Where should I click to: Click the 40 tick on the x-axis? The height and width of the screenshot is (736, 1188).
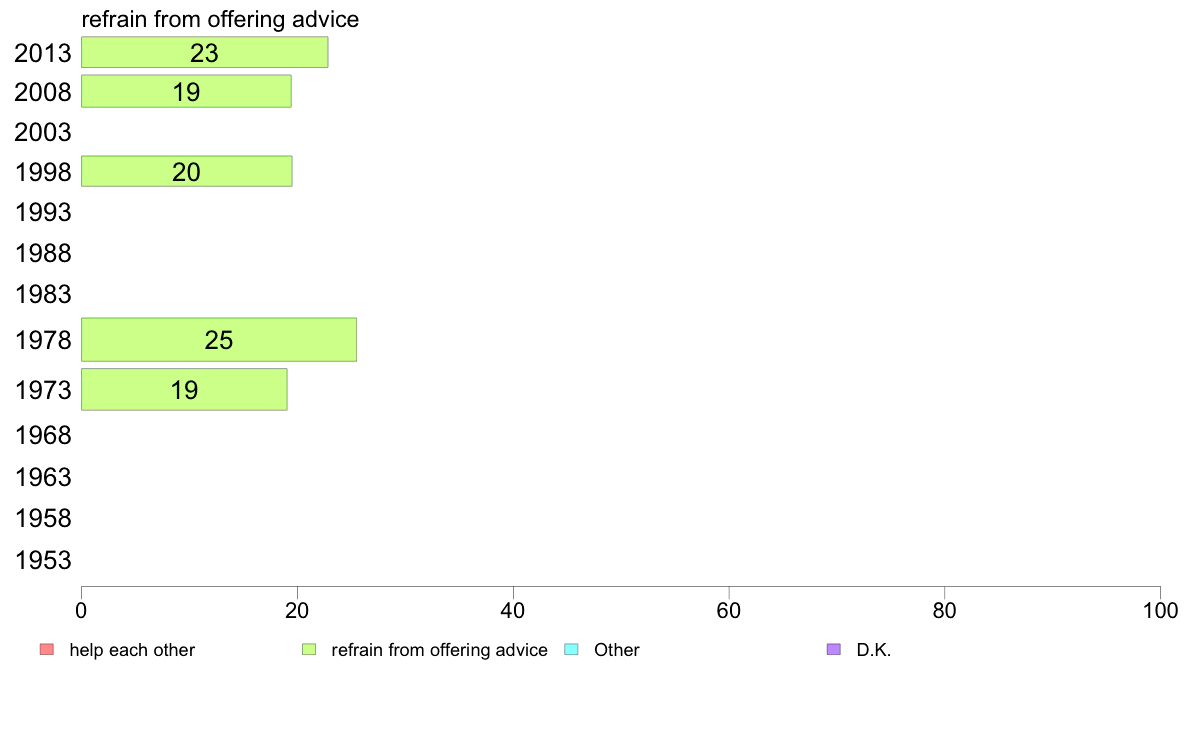tap(513, 609)
